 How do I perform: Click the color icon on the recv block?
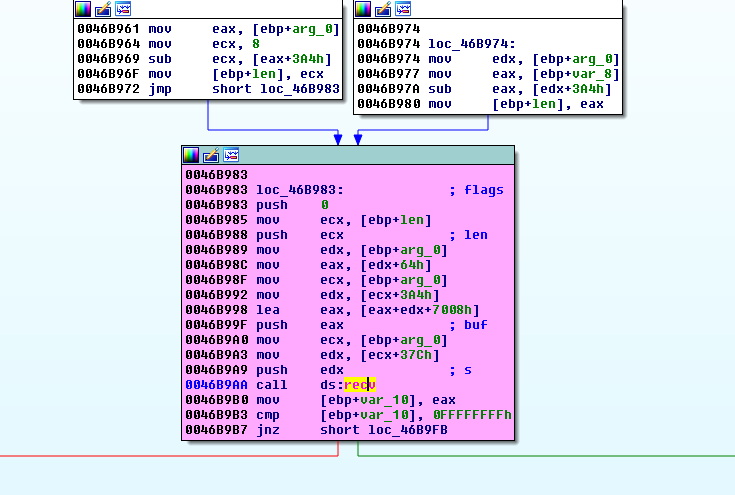(x=191, y=155)
